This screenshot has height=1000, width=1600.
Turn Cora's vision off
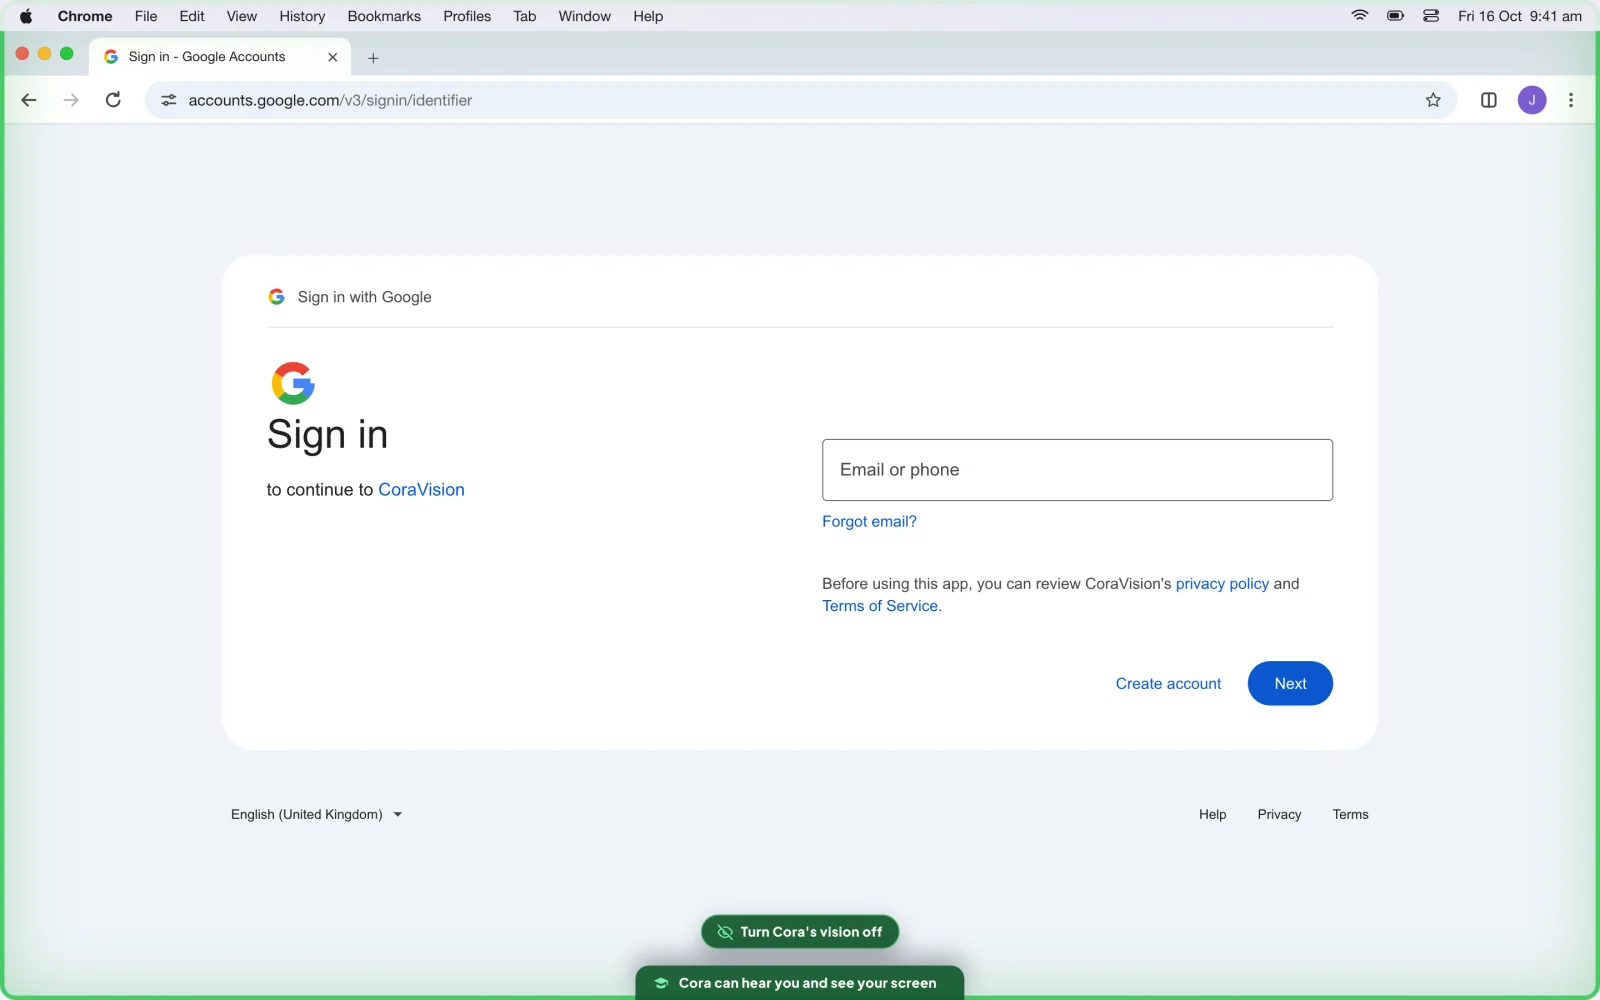[x=800, y=932]
